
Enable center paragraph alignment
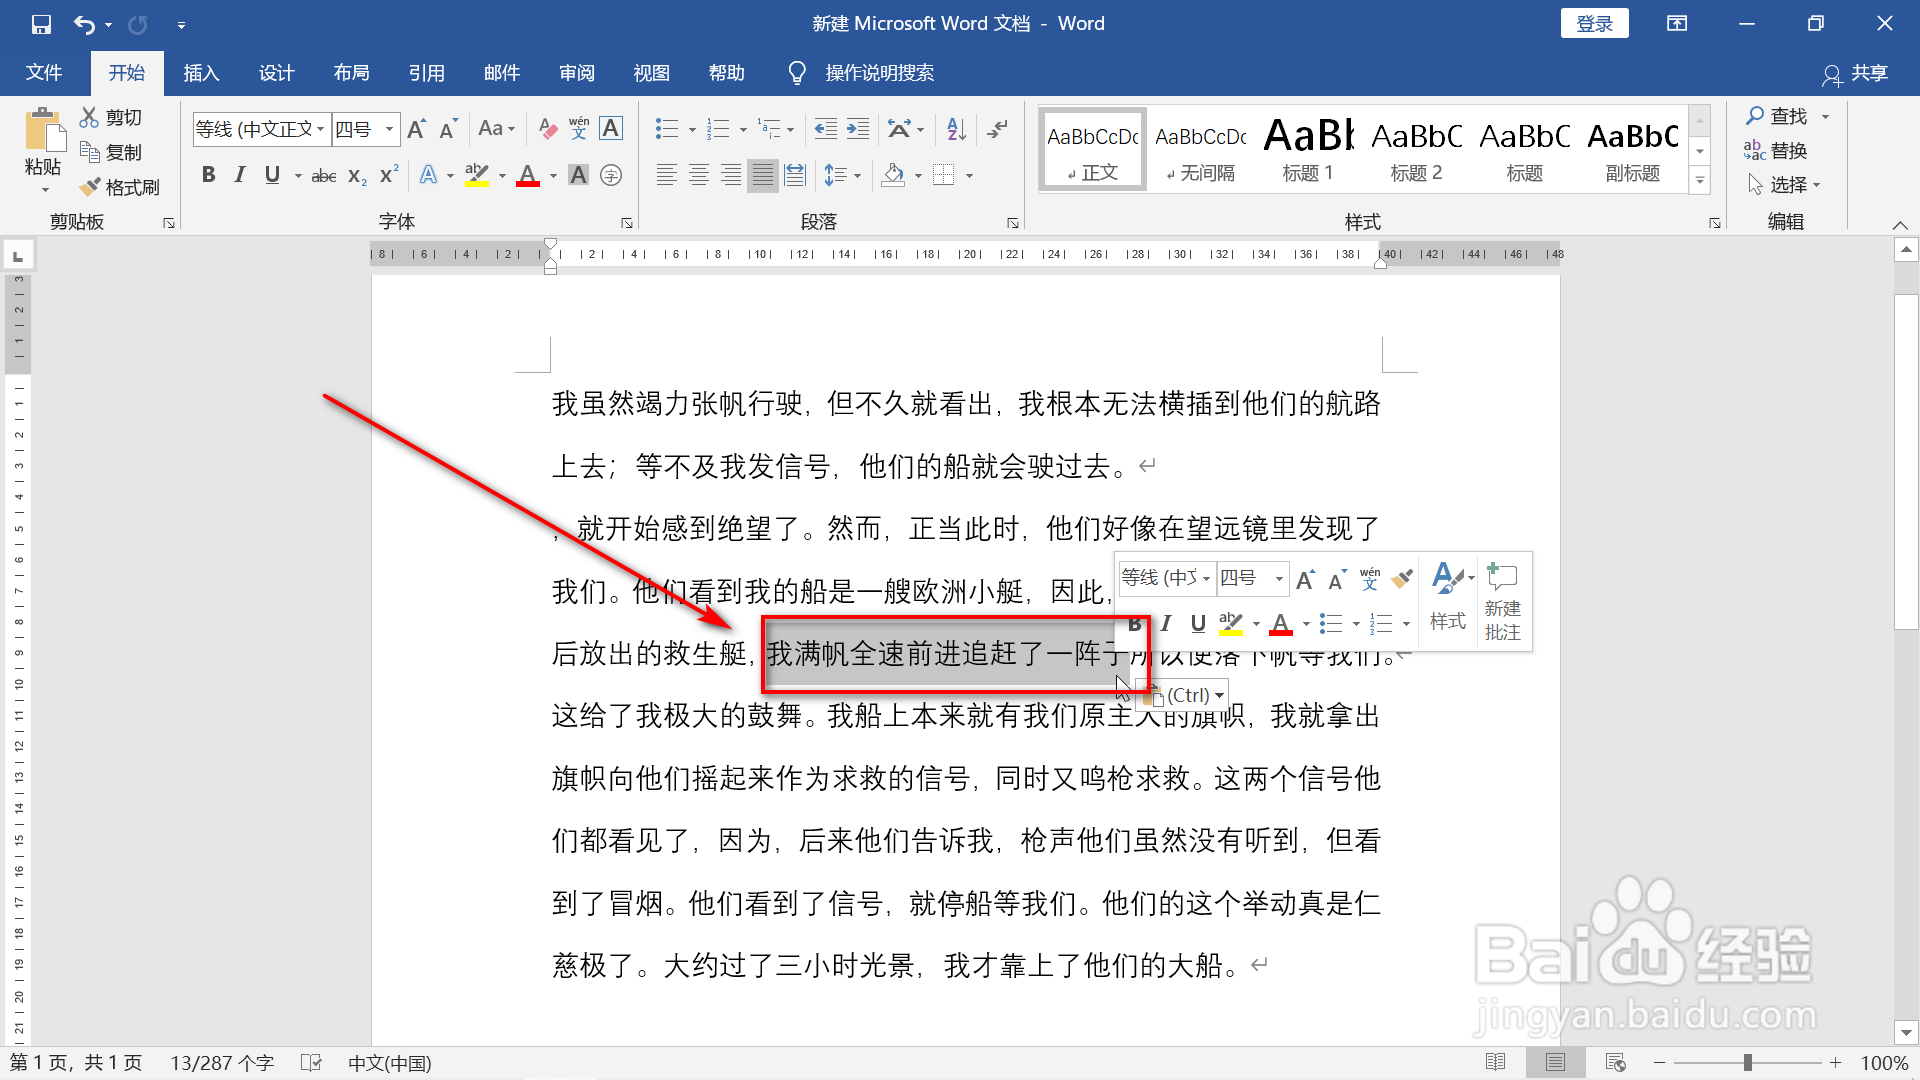(x=698, y=174)
